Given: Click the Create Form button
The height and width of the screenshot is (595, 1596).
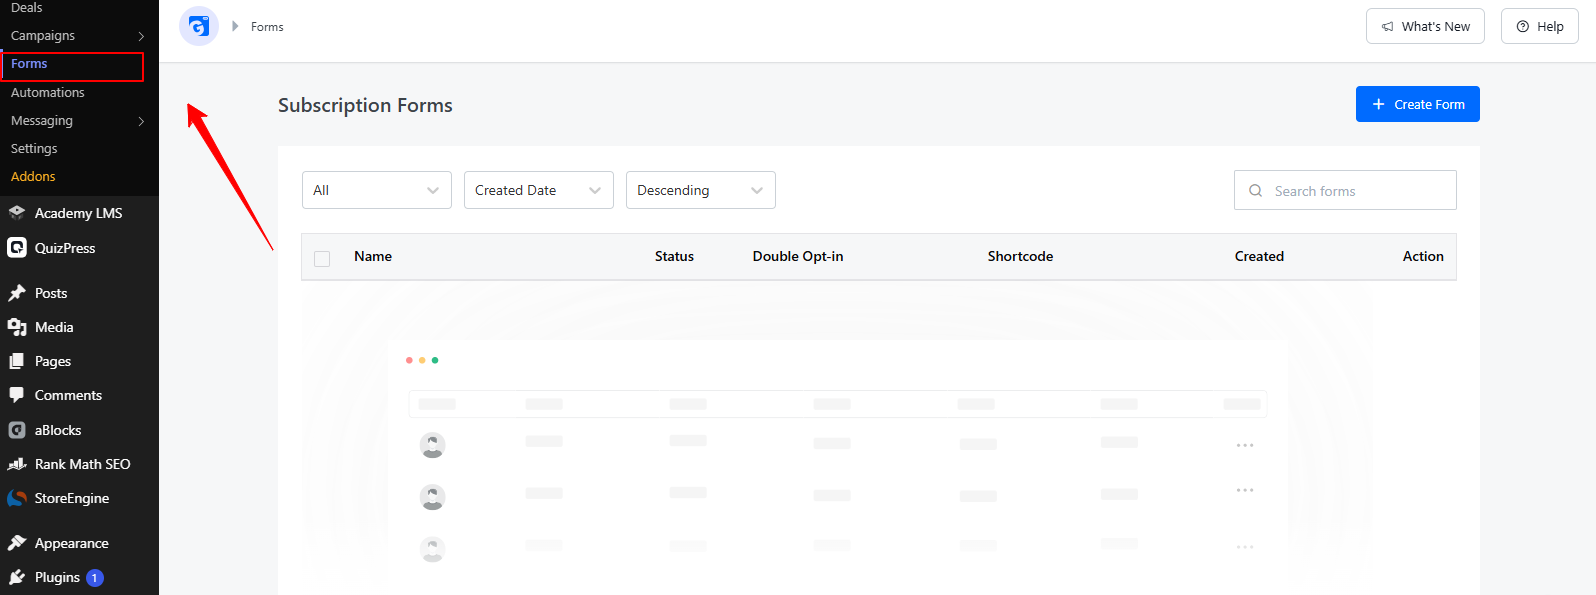Looking at the screenshot, I should point(1417,104).
